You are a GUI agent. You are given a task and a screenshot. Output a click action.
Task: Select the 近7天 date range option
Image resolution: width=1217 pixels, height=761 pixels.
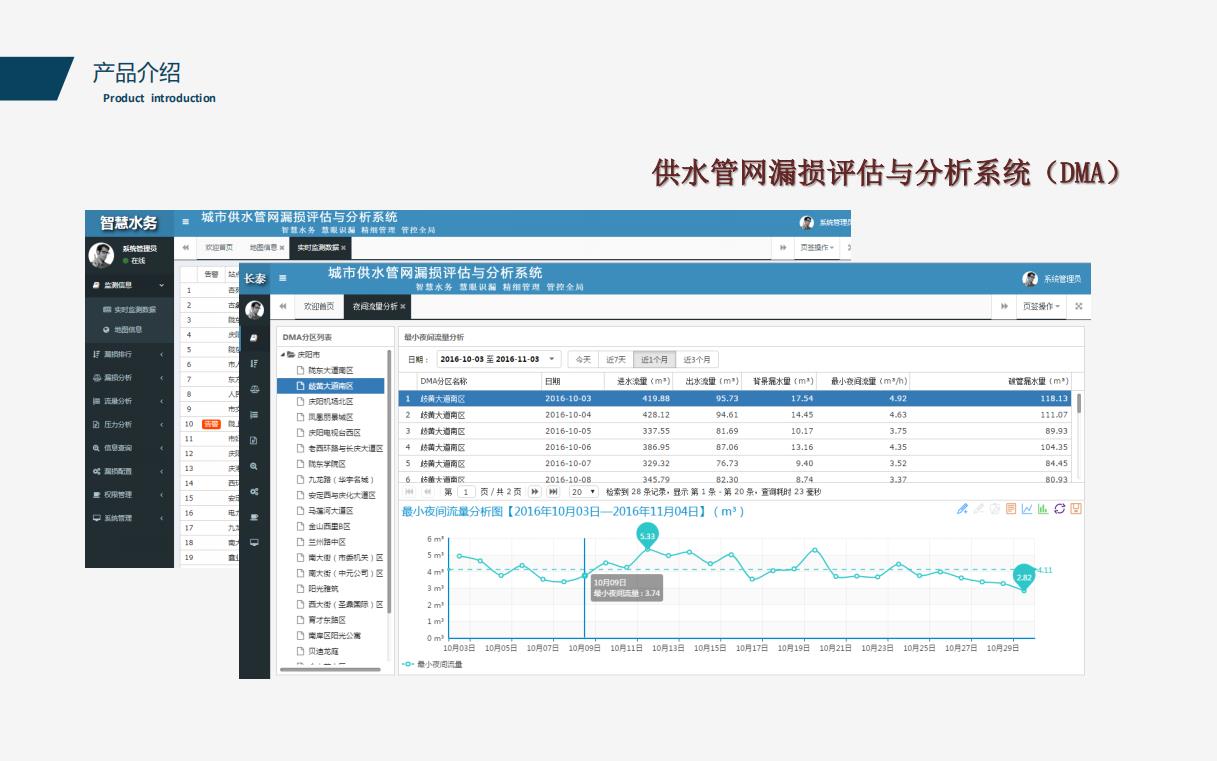616,359
